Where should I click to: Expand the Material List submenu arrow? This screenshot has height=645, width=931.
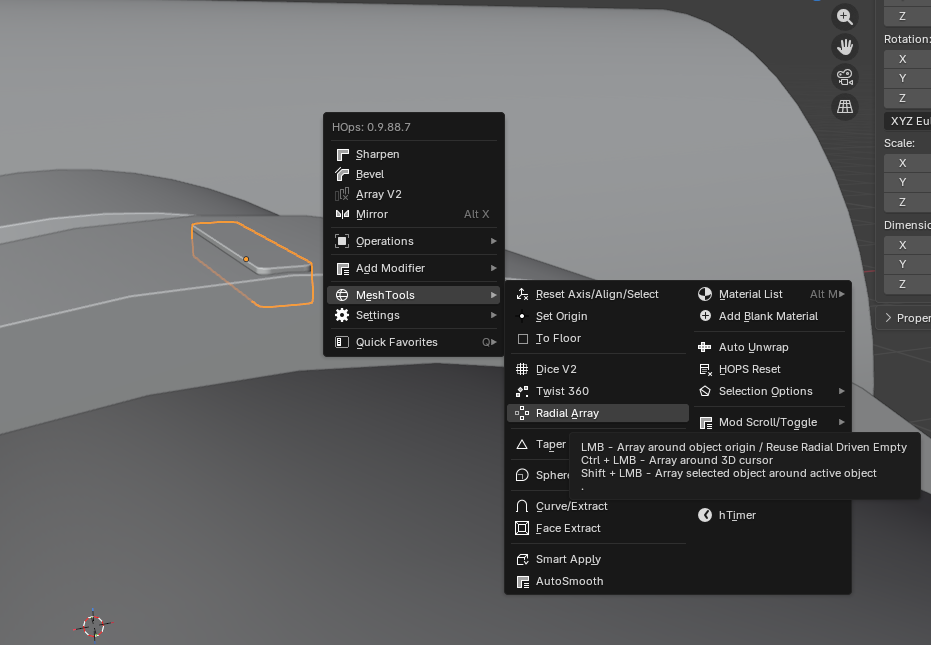click(x=842, y=294)
